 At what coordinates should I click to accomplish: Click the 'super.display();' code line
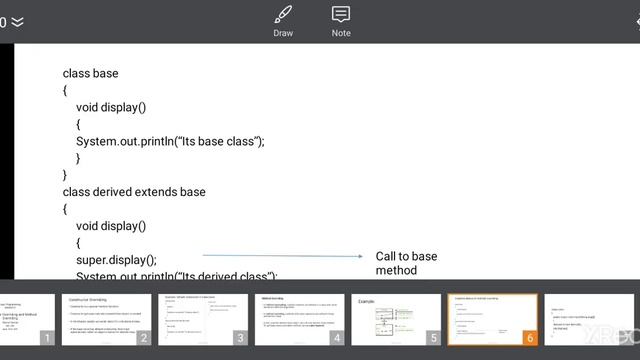116,260
